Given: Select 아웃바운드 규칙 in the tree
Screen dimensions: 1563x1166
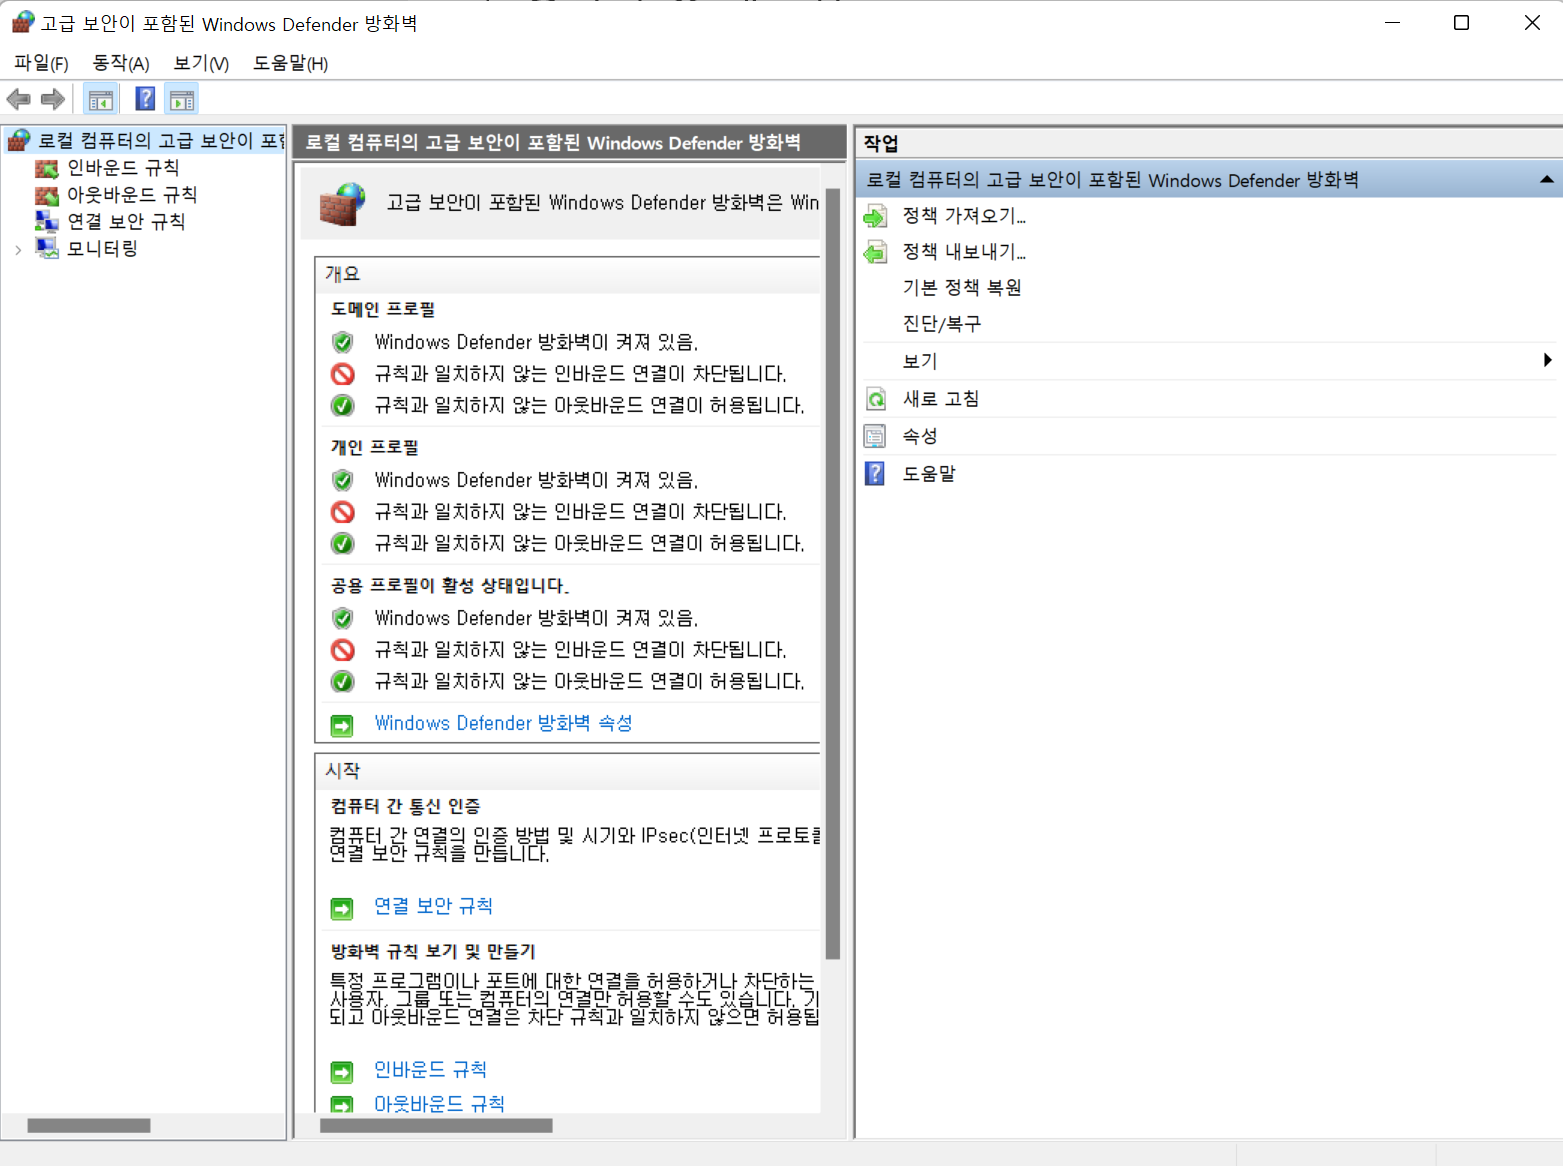Looking at the screenshot, I should point(132,195).
